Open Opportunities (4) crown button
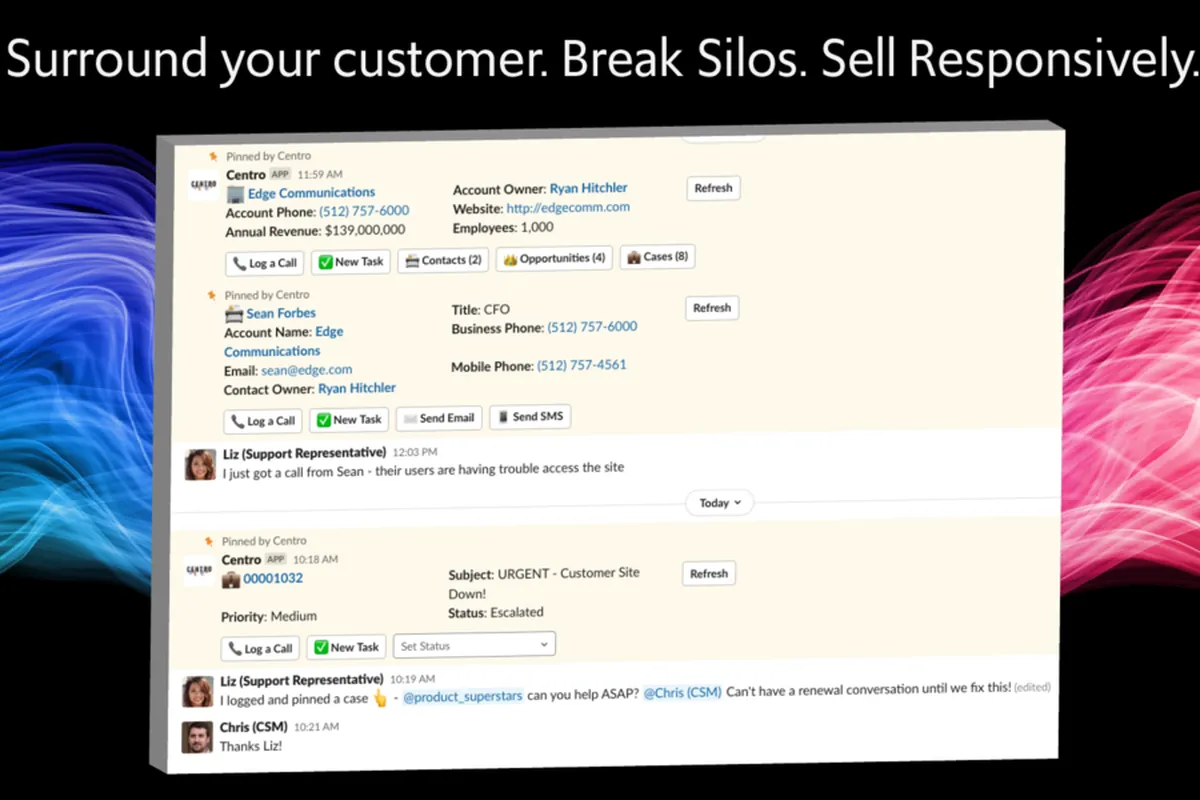 pyautogui.click(x=554, y=258)
